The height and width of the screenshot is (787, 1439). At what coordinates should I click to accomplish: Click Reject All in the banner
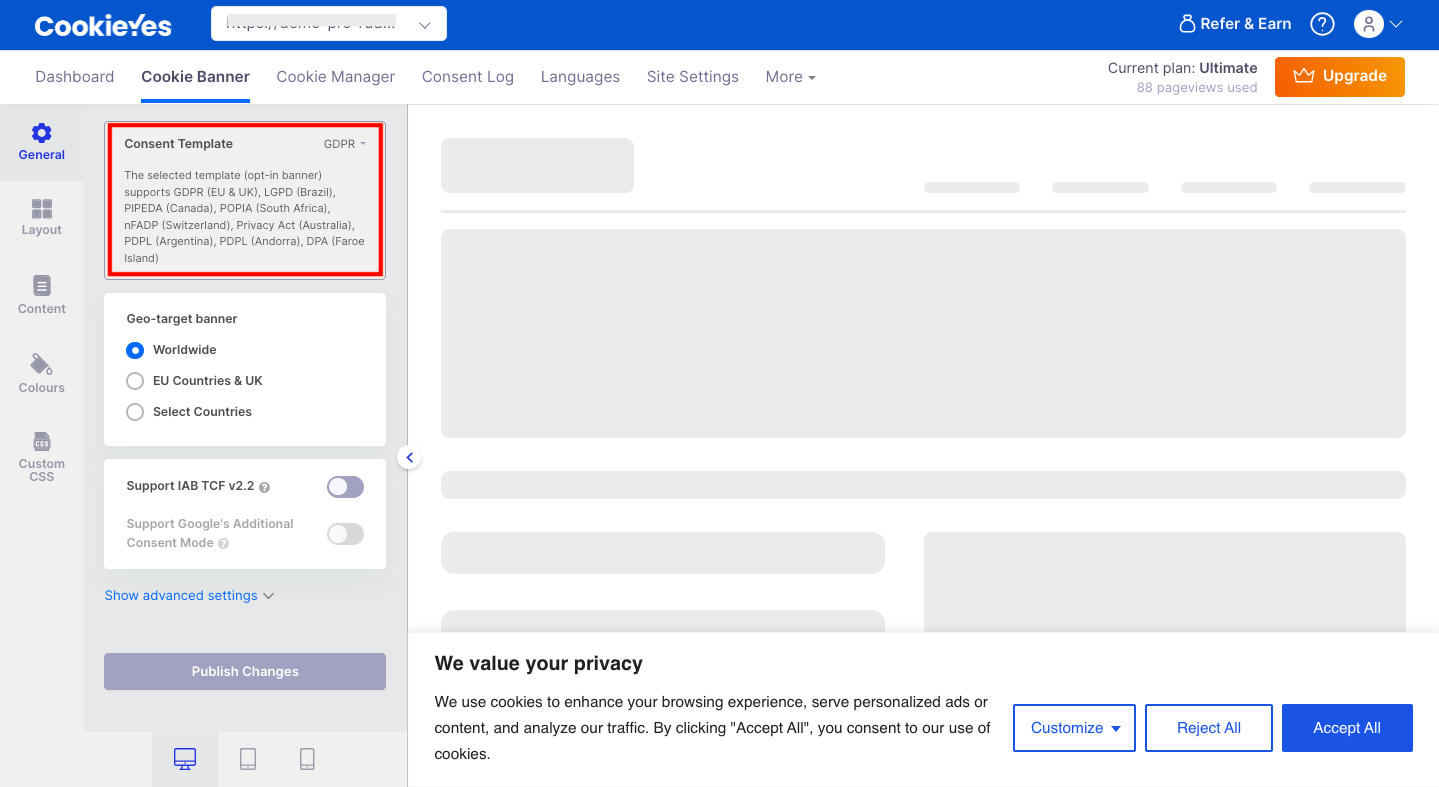pyautogui.click(x=1209, y=728)
